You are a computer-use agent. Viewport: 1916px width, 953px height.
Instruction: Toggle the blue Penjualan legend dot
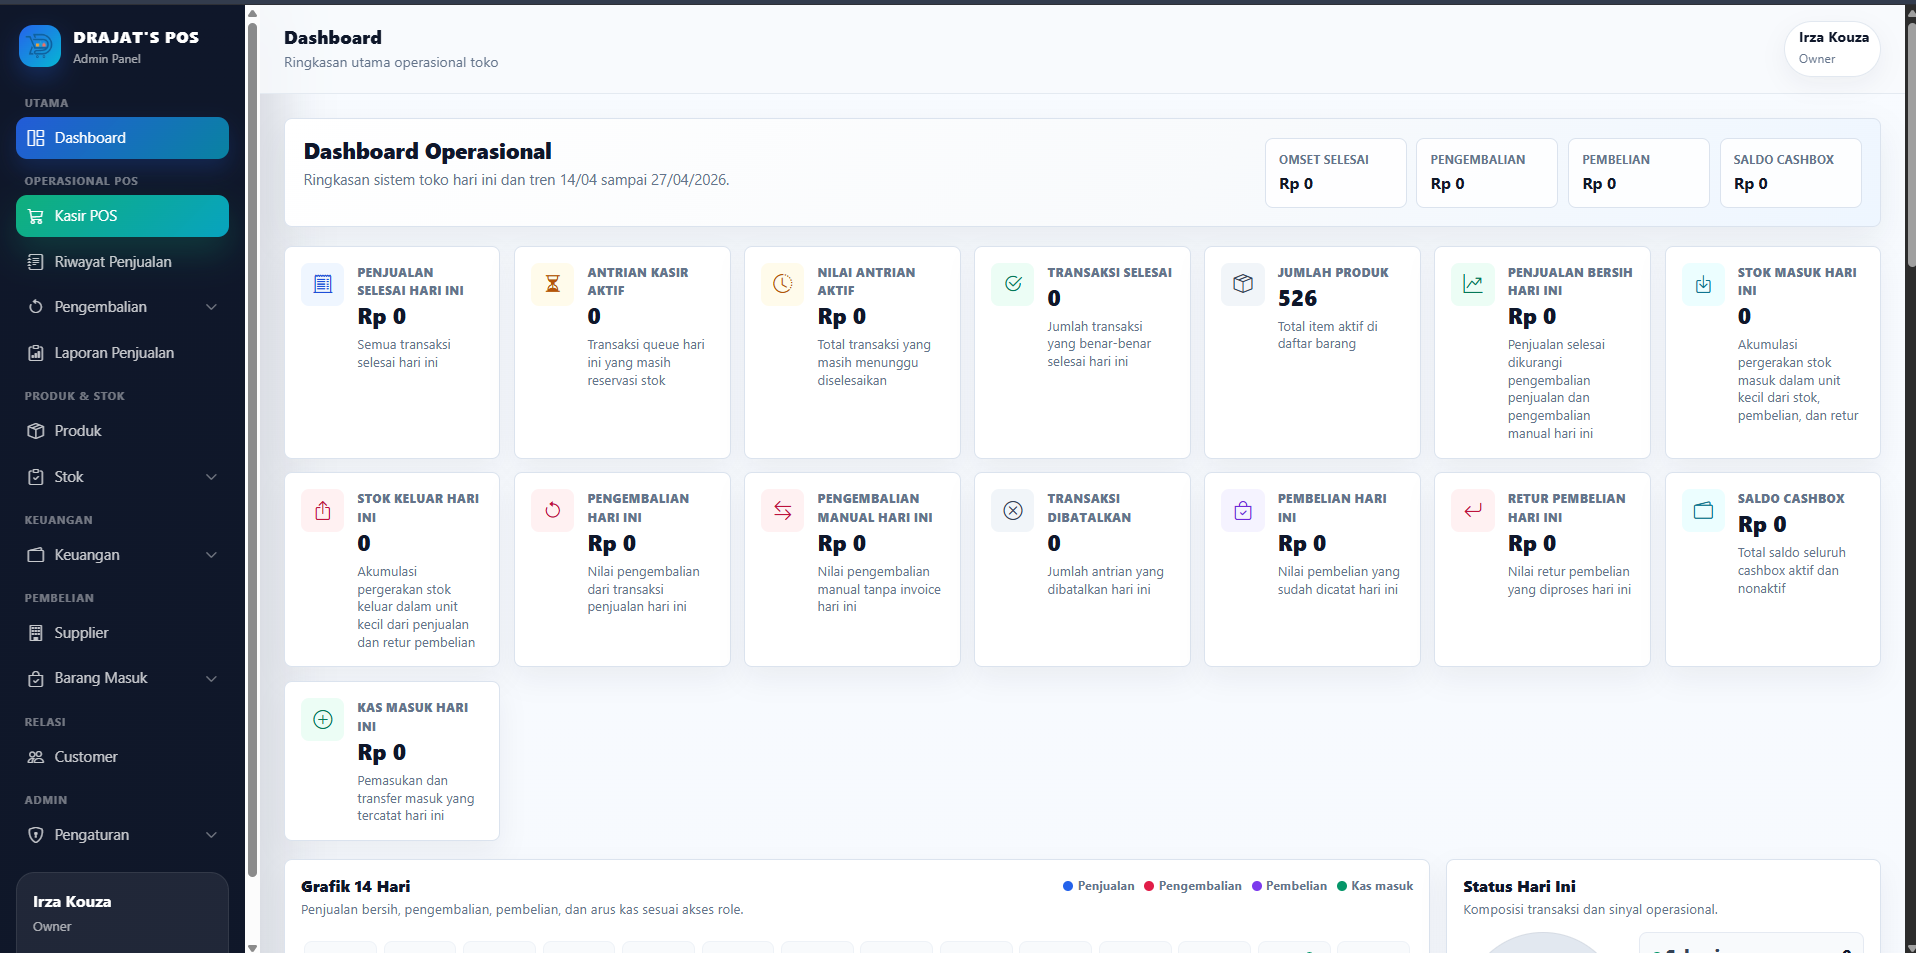pos(1068,886)
